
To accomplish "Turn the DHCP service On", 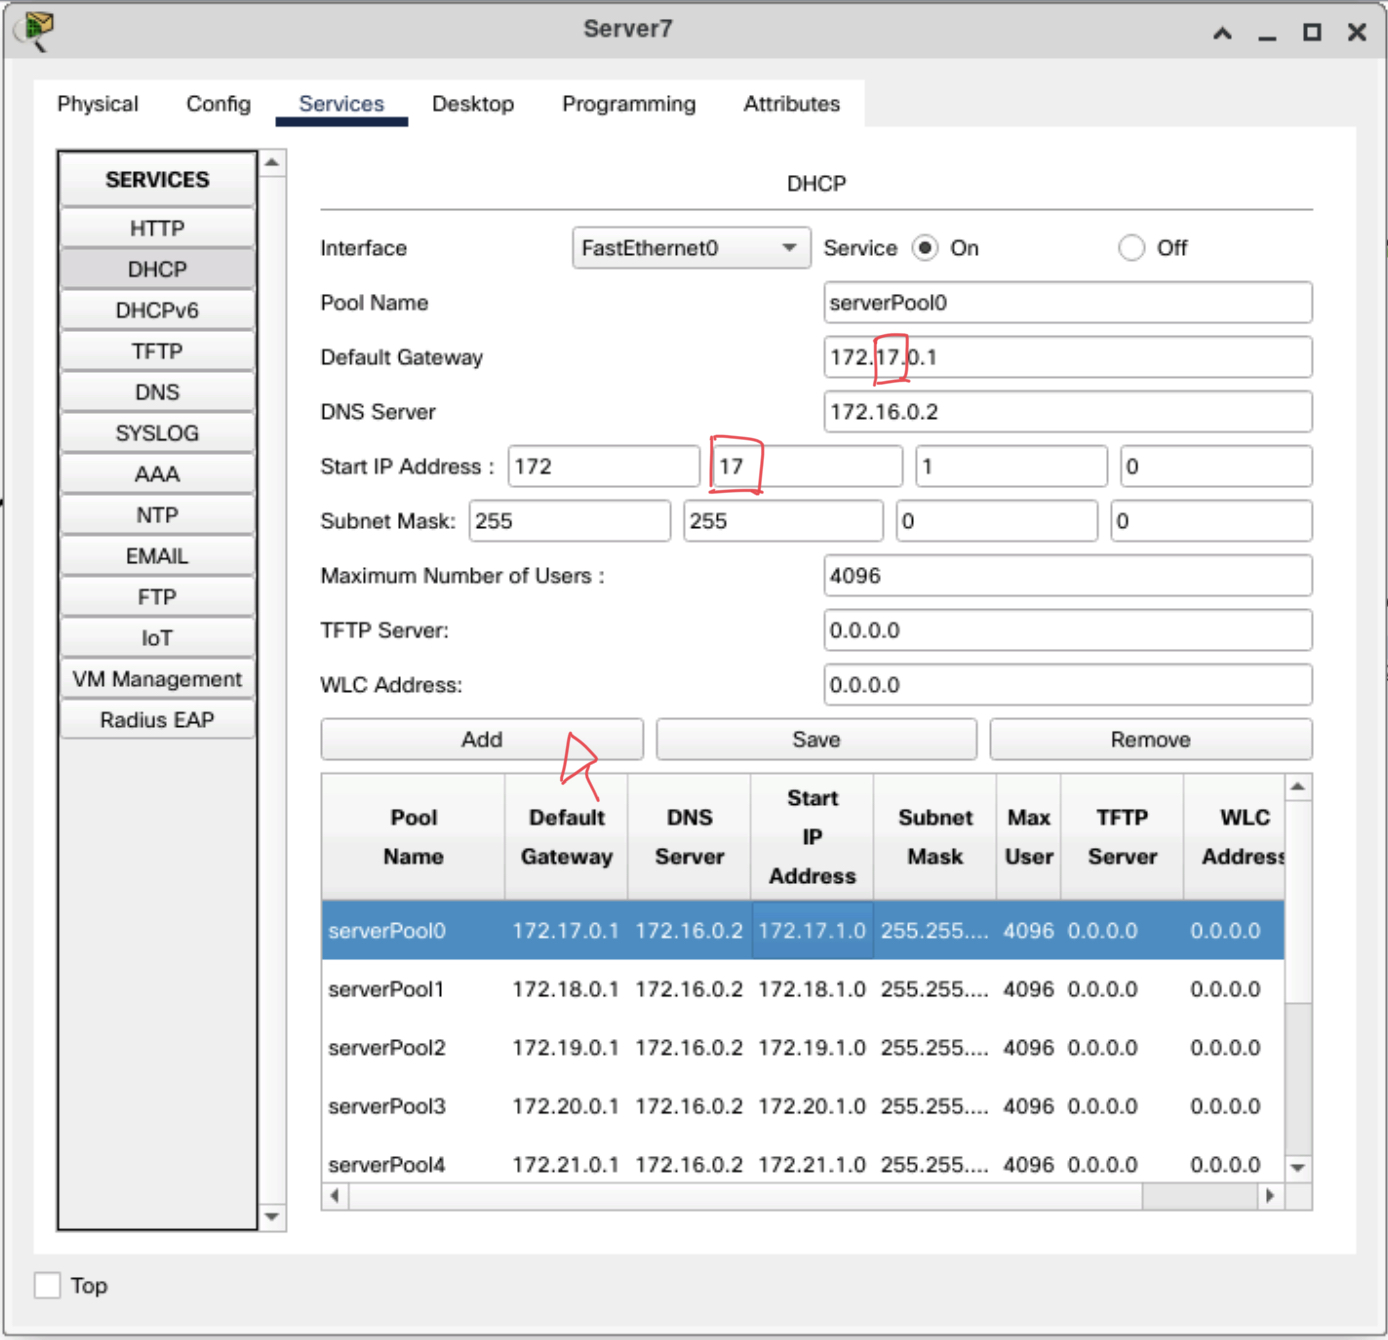I will (x=926, y=248).
